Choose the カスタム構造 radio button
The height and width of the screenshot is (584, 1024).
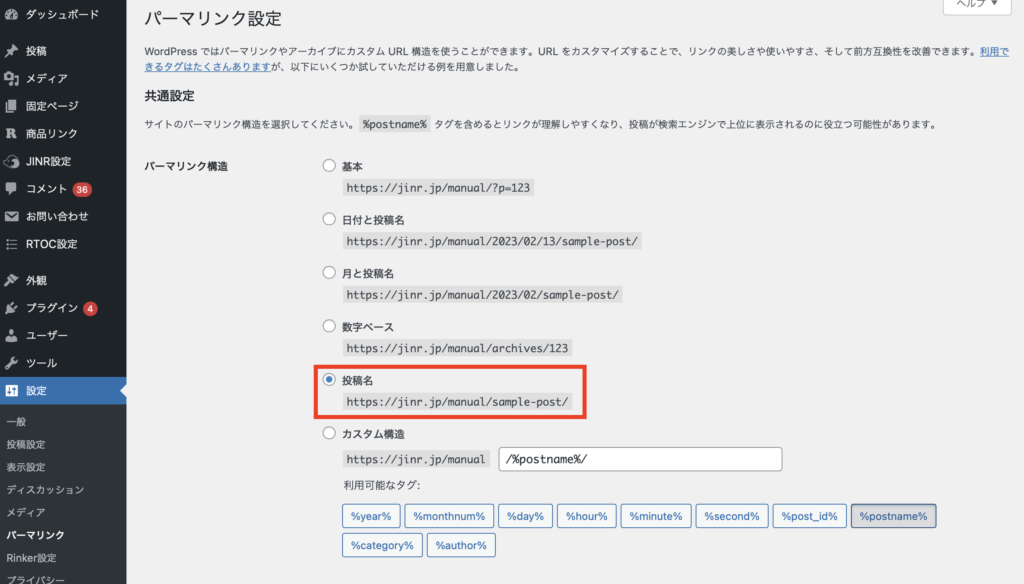(329, 434)
